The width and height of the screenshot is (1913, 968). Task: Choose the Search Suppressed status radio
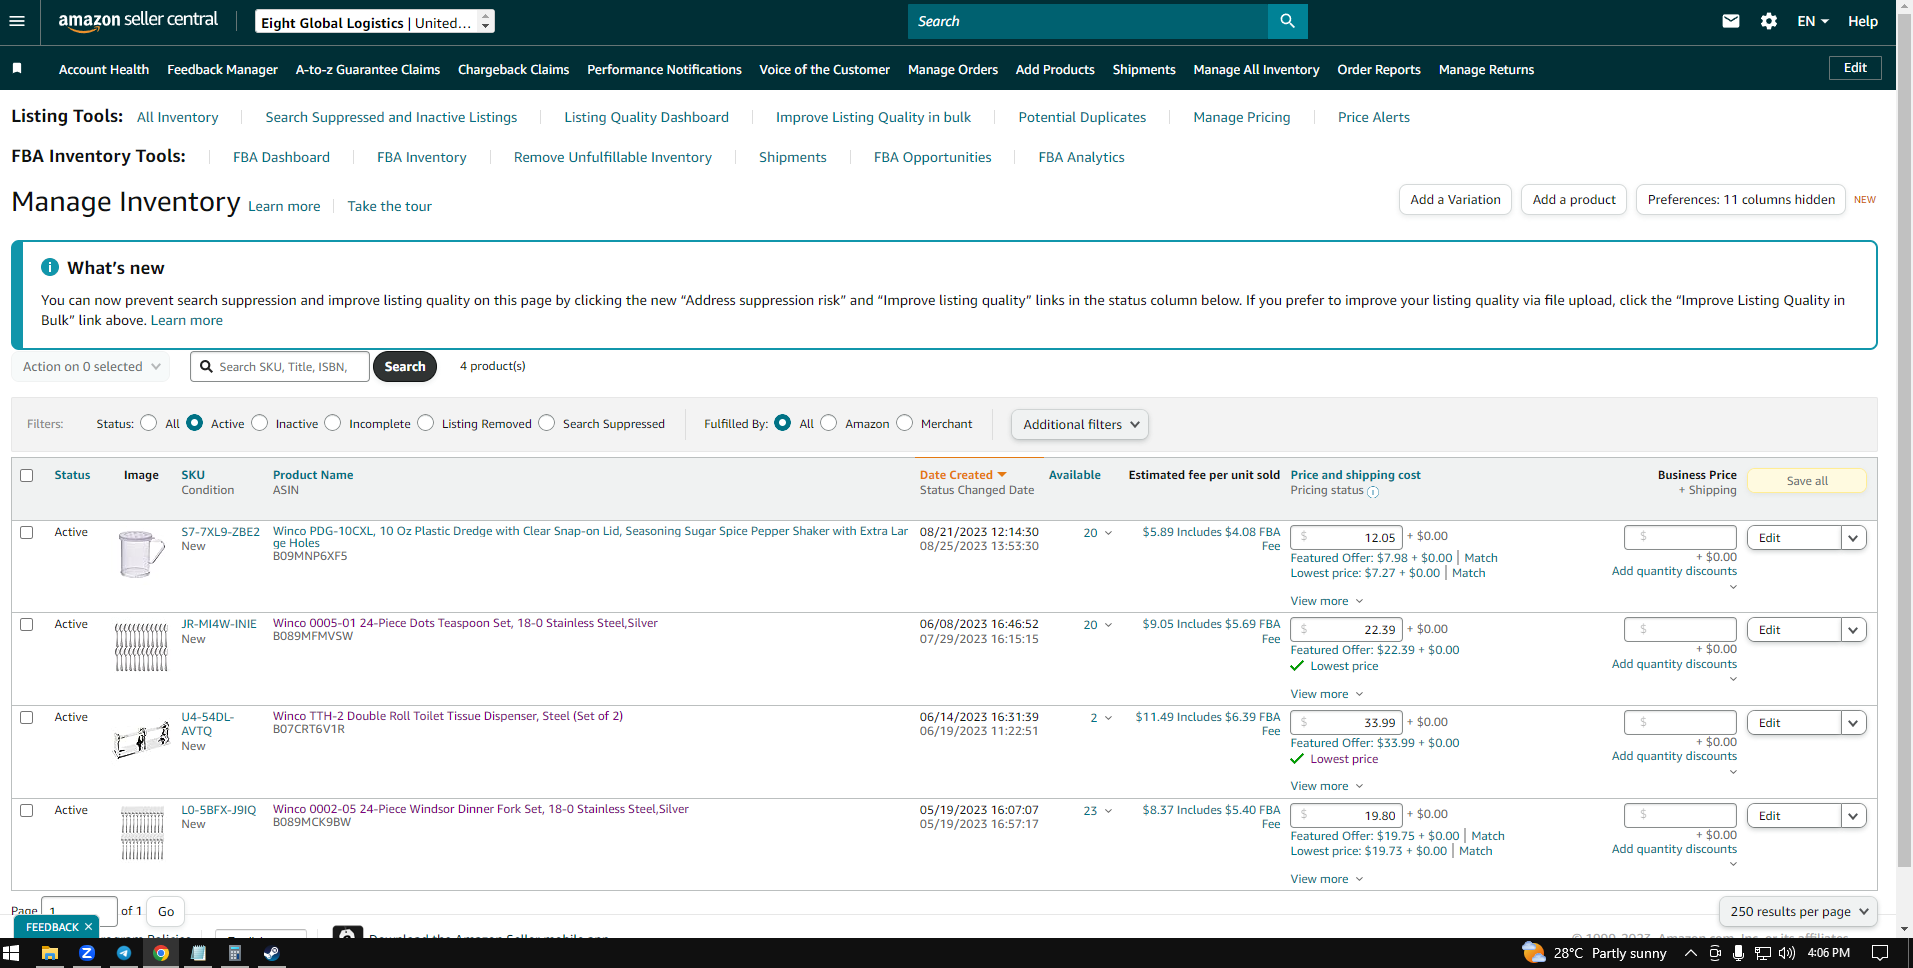pyautogui.click(x=546, y=423)
